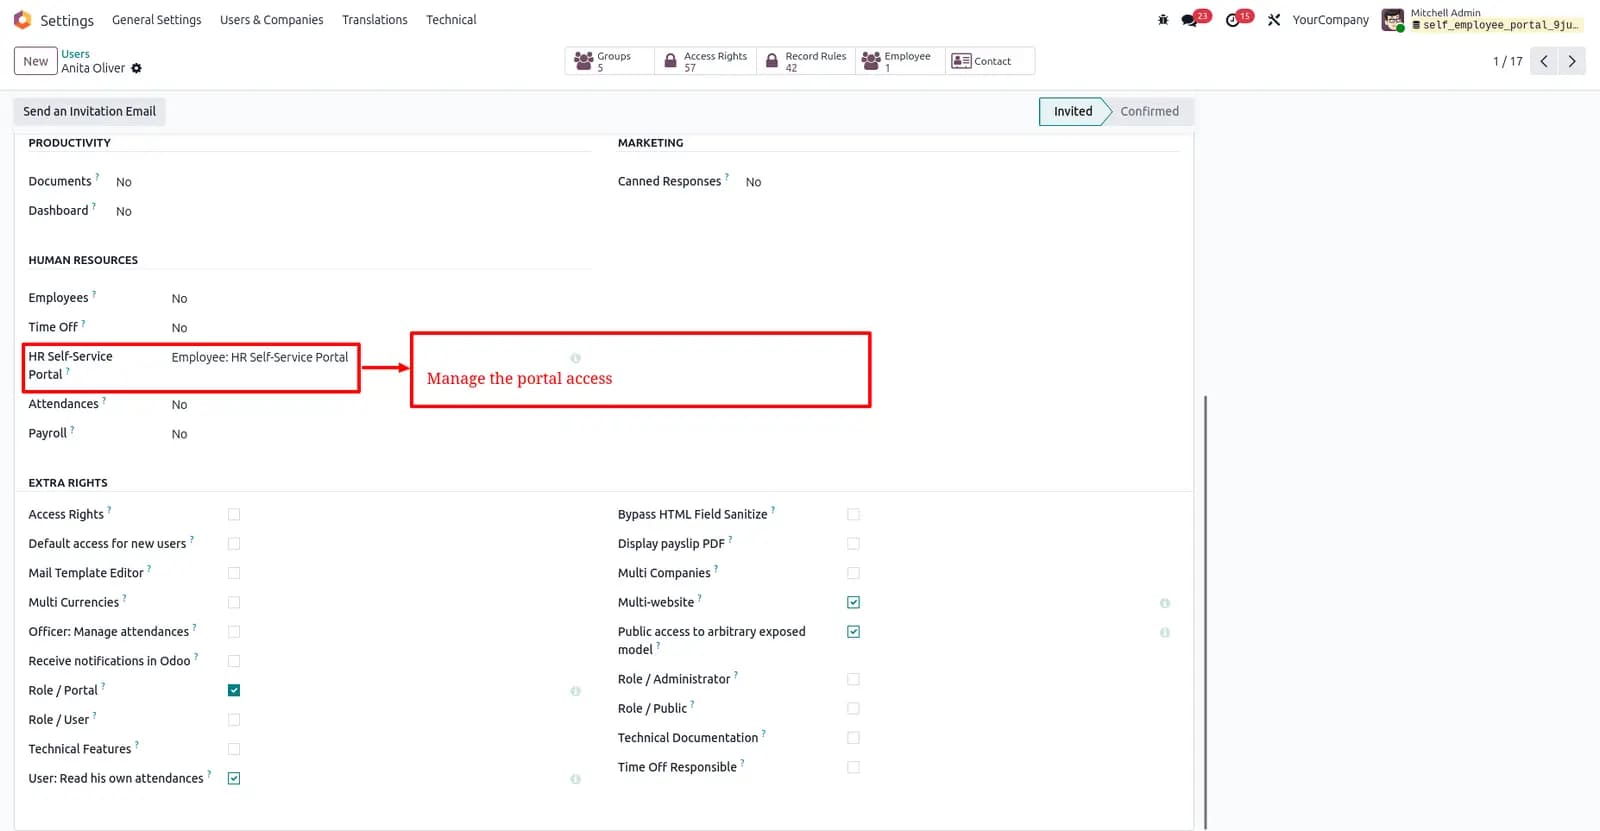1600x831 pixels.
Task: Enable Default access for new users
Action: [x=234, y=544]
